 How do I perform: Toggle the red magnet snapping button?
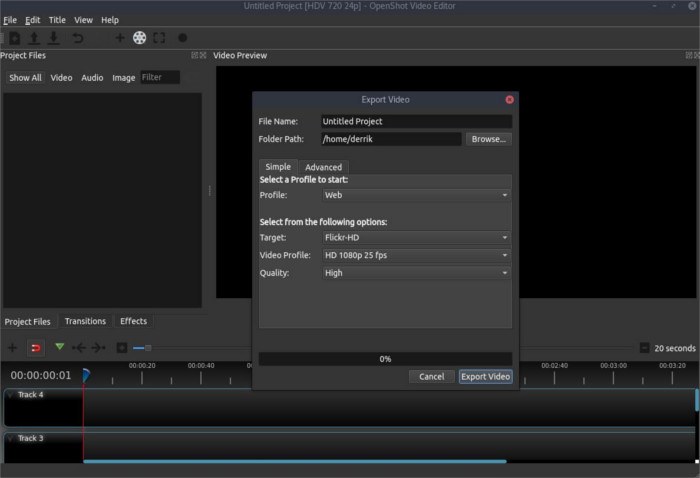(36, 348)
